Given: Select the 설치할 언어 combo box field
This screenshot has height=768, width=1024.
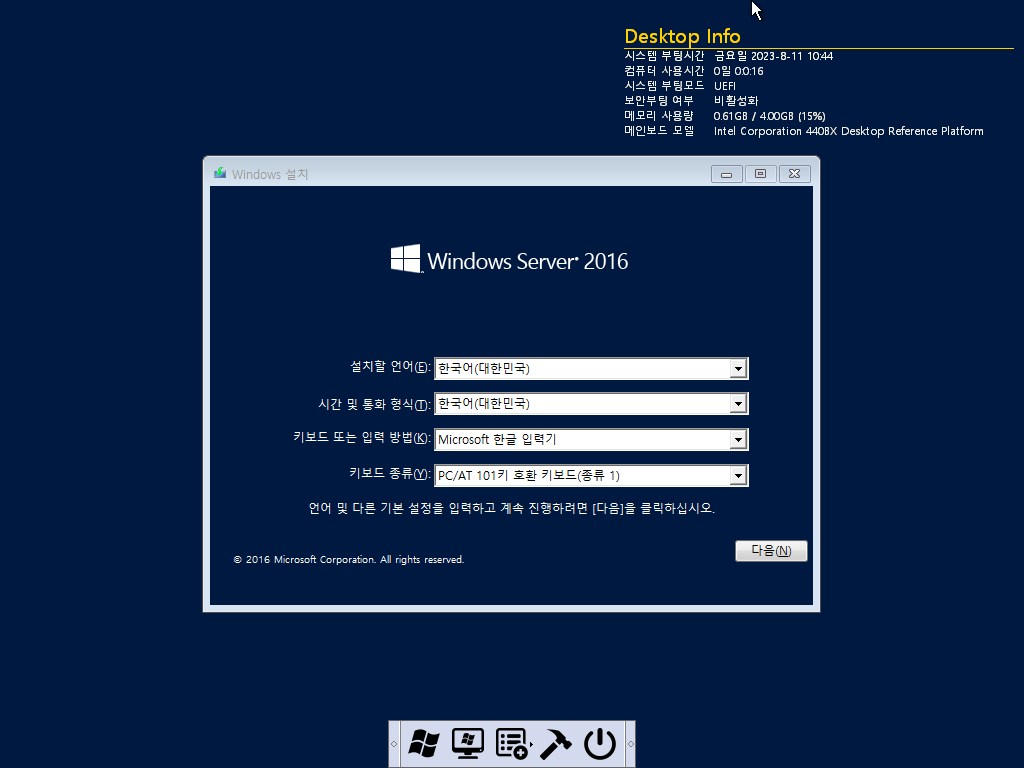Looking at the screenshot, I should coord(591,368).
